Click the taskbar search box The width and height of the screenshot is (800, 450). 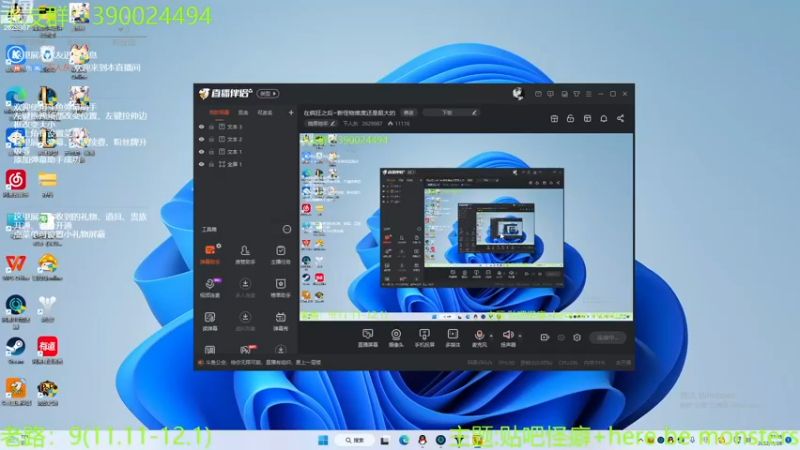pos(356,440)
